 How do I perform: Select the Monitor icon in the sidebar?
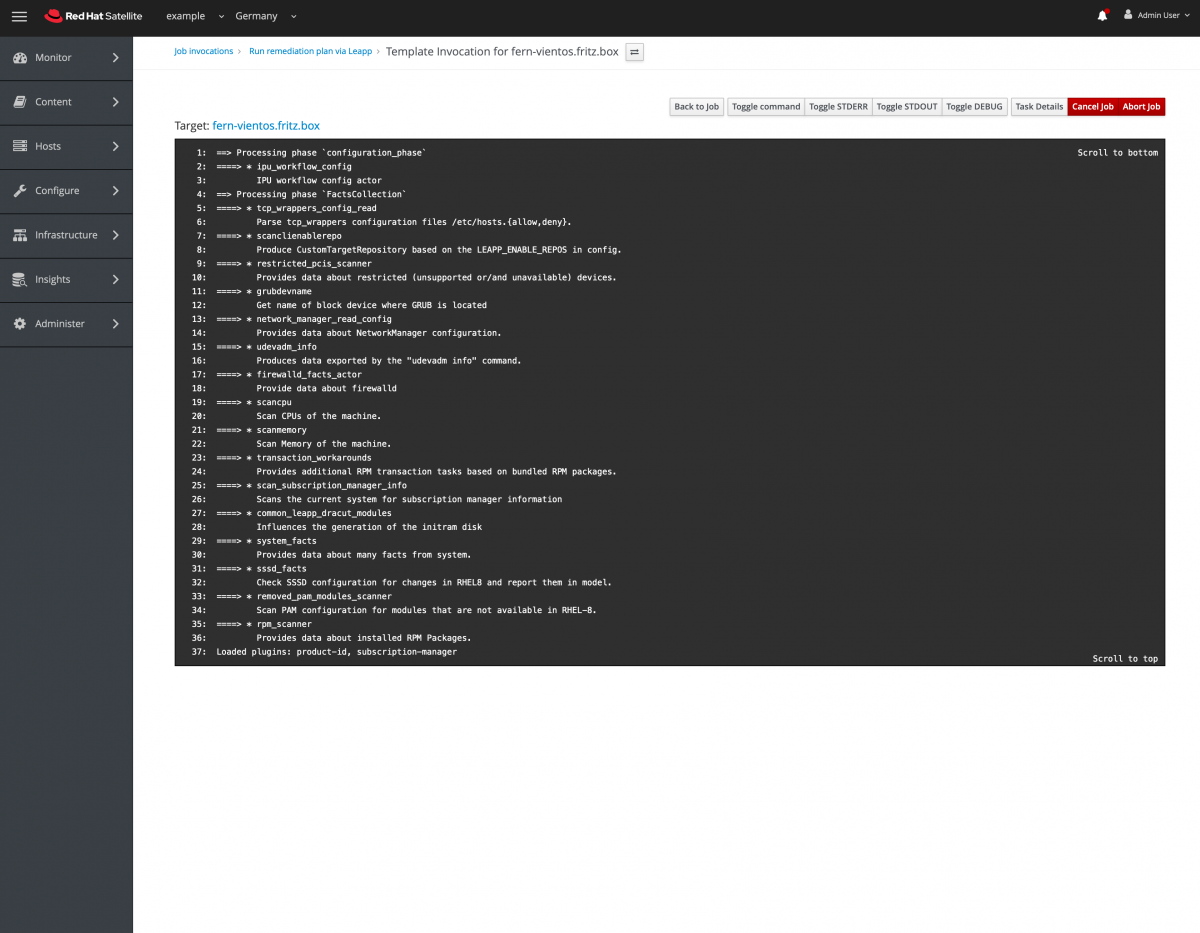(22, 57)
